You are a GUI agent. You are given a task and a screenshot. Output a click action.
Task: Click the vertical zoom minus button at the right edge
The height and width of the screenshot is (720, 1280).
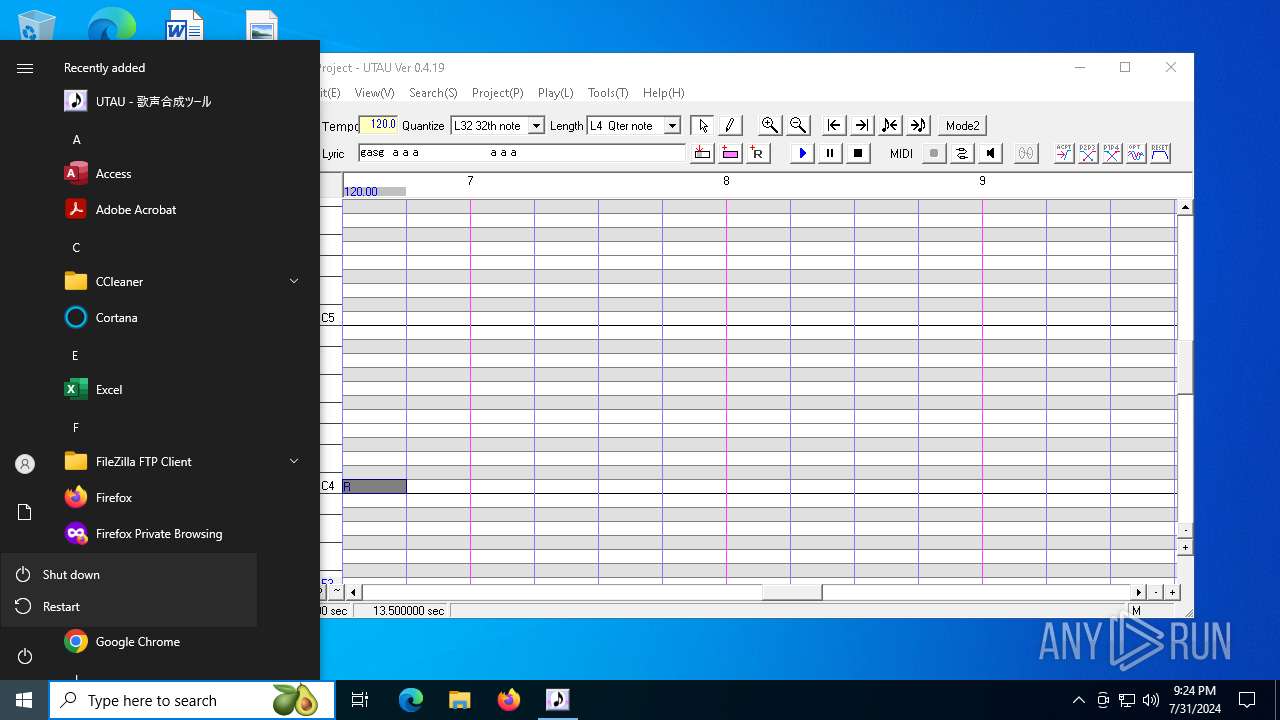(1185, 531)
